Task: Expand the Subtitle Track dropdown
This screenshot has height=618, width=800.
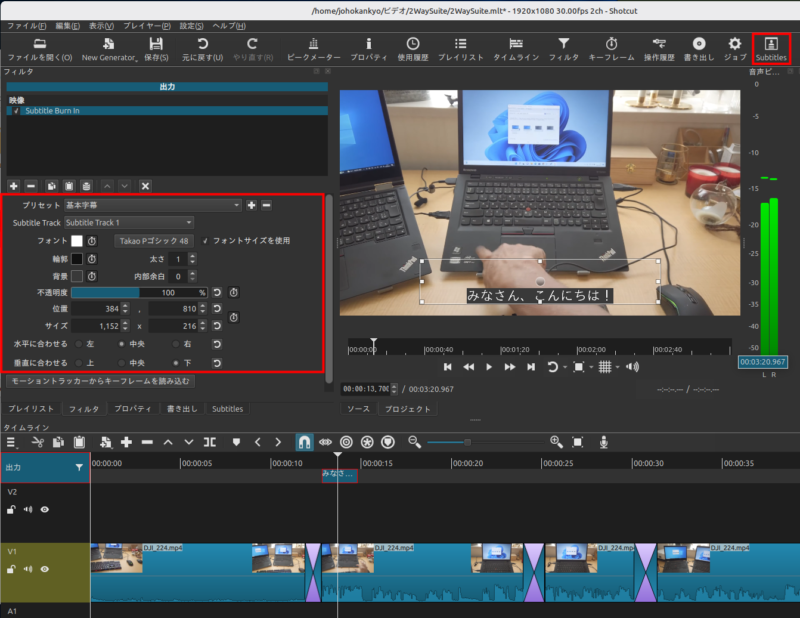Action: pos(129,222)
